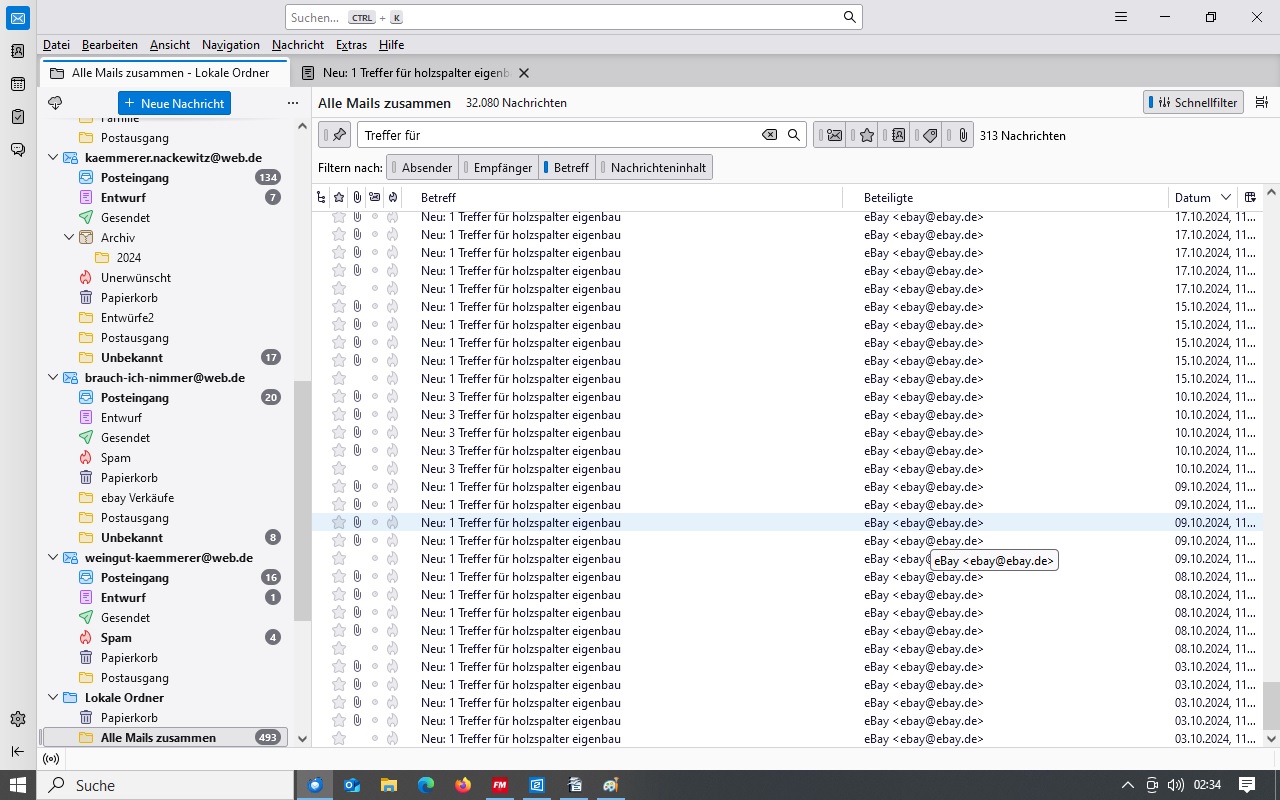Enable filtering by Absender
Viewport: 1280px width, 800px height.
424,167
